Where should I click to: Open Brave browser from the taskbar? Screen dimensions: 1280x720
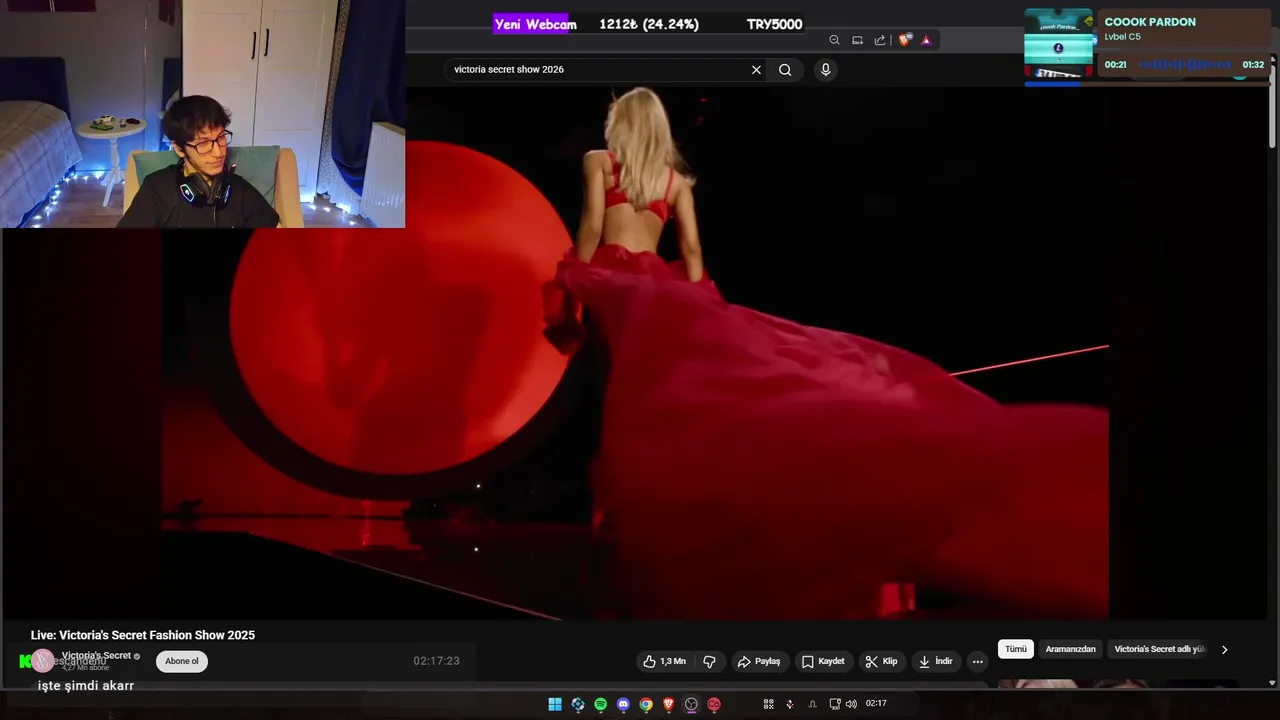pos(669,704)
